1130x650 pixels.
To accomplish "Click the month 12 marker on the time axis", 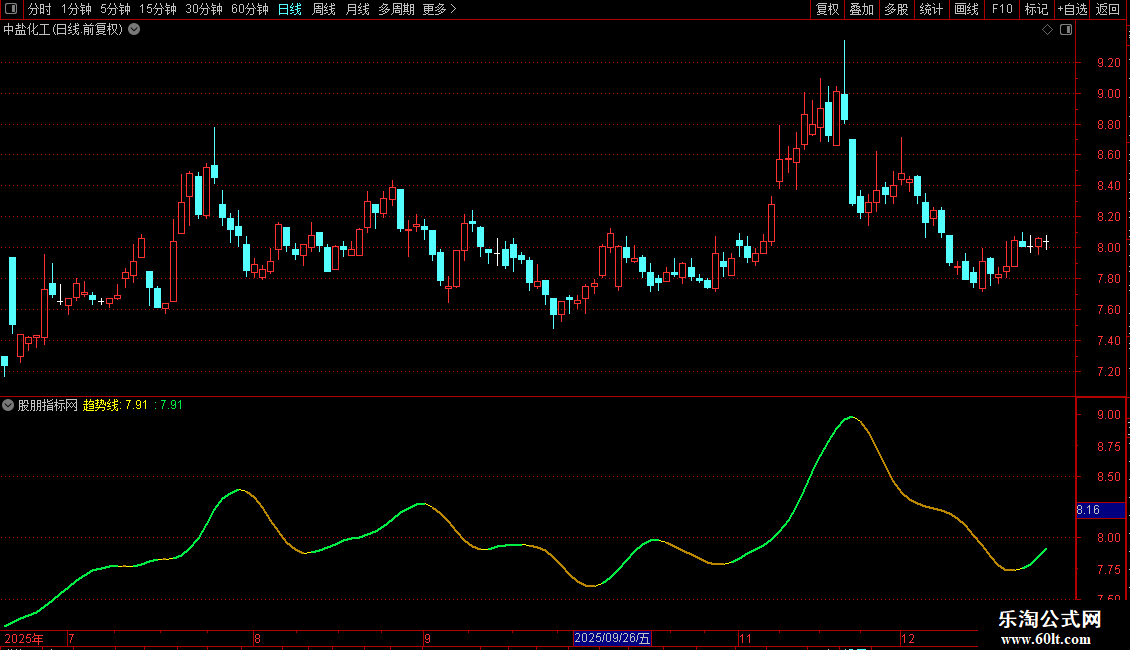I will pos(908,638).
